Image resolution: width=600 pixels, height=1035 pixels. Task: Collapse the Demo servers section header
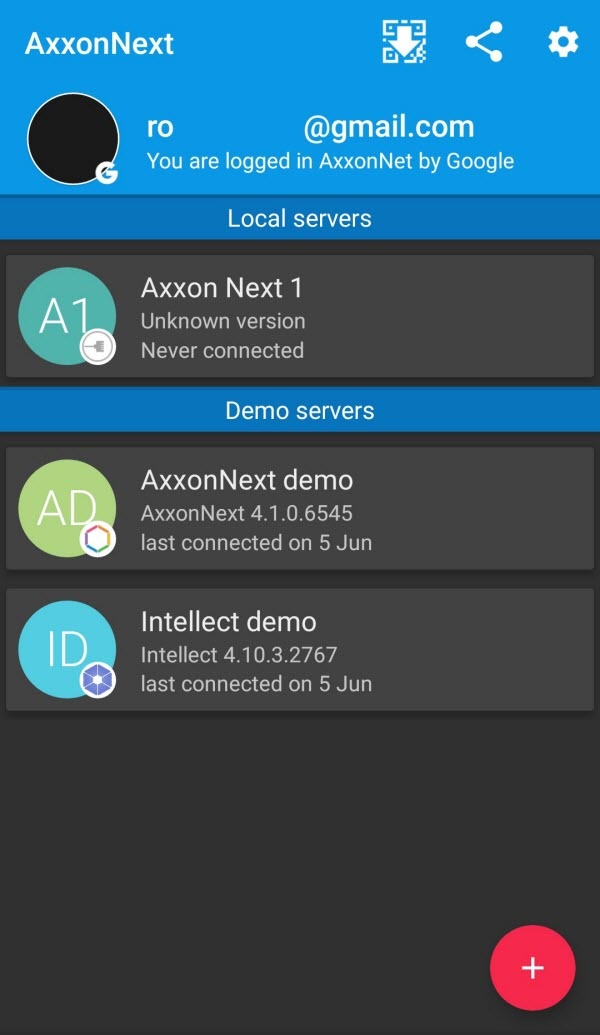tap(300, 411)
